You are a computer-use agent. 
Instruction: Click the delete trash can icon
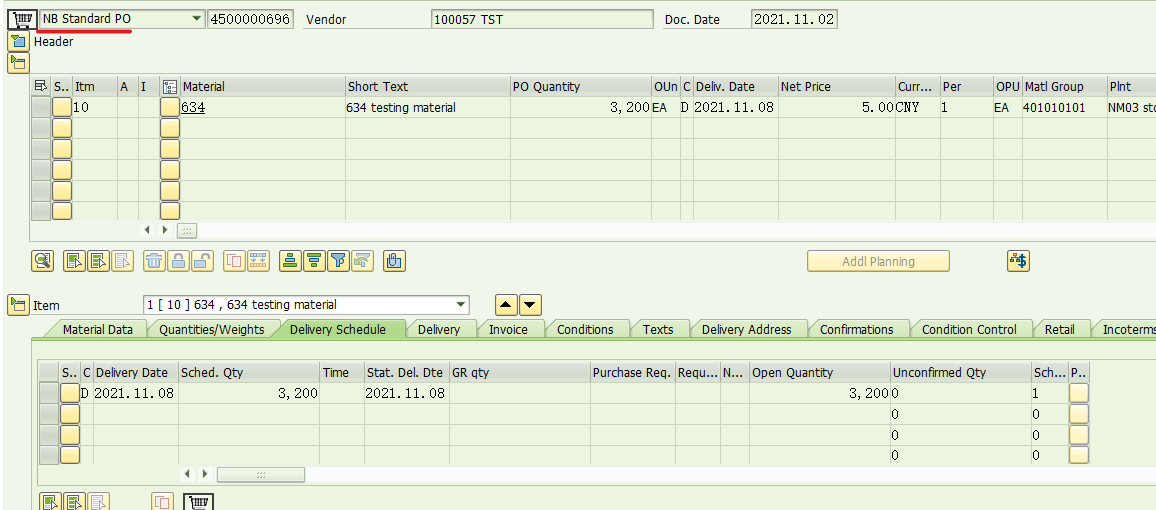click(x=154, y=260)
